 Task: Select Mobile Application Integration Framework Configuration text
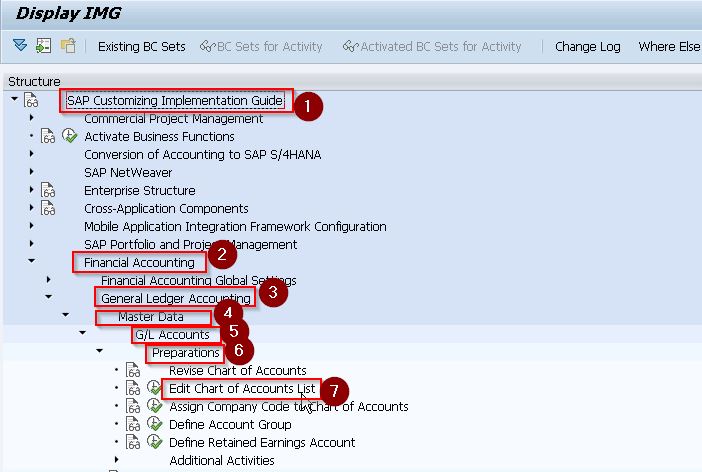[x=235, y=227]
